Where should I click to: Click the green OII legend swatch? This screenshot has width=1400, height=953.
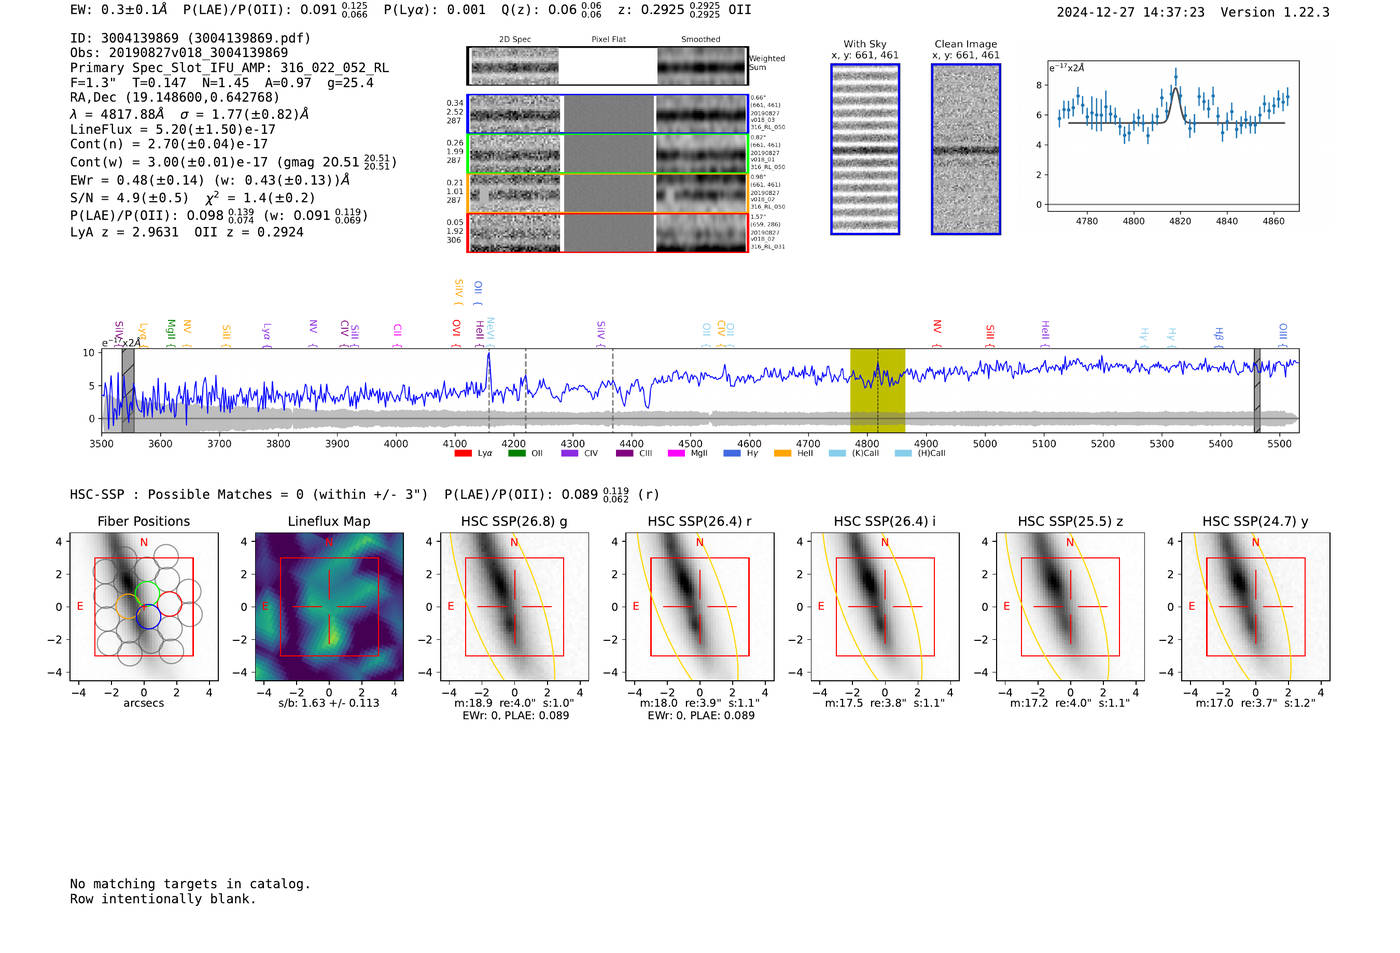click(x=516, y=453)
